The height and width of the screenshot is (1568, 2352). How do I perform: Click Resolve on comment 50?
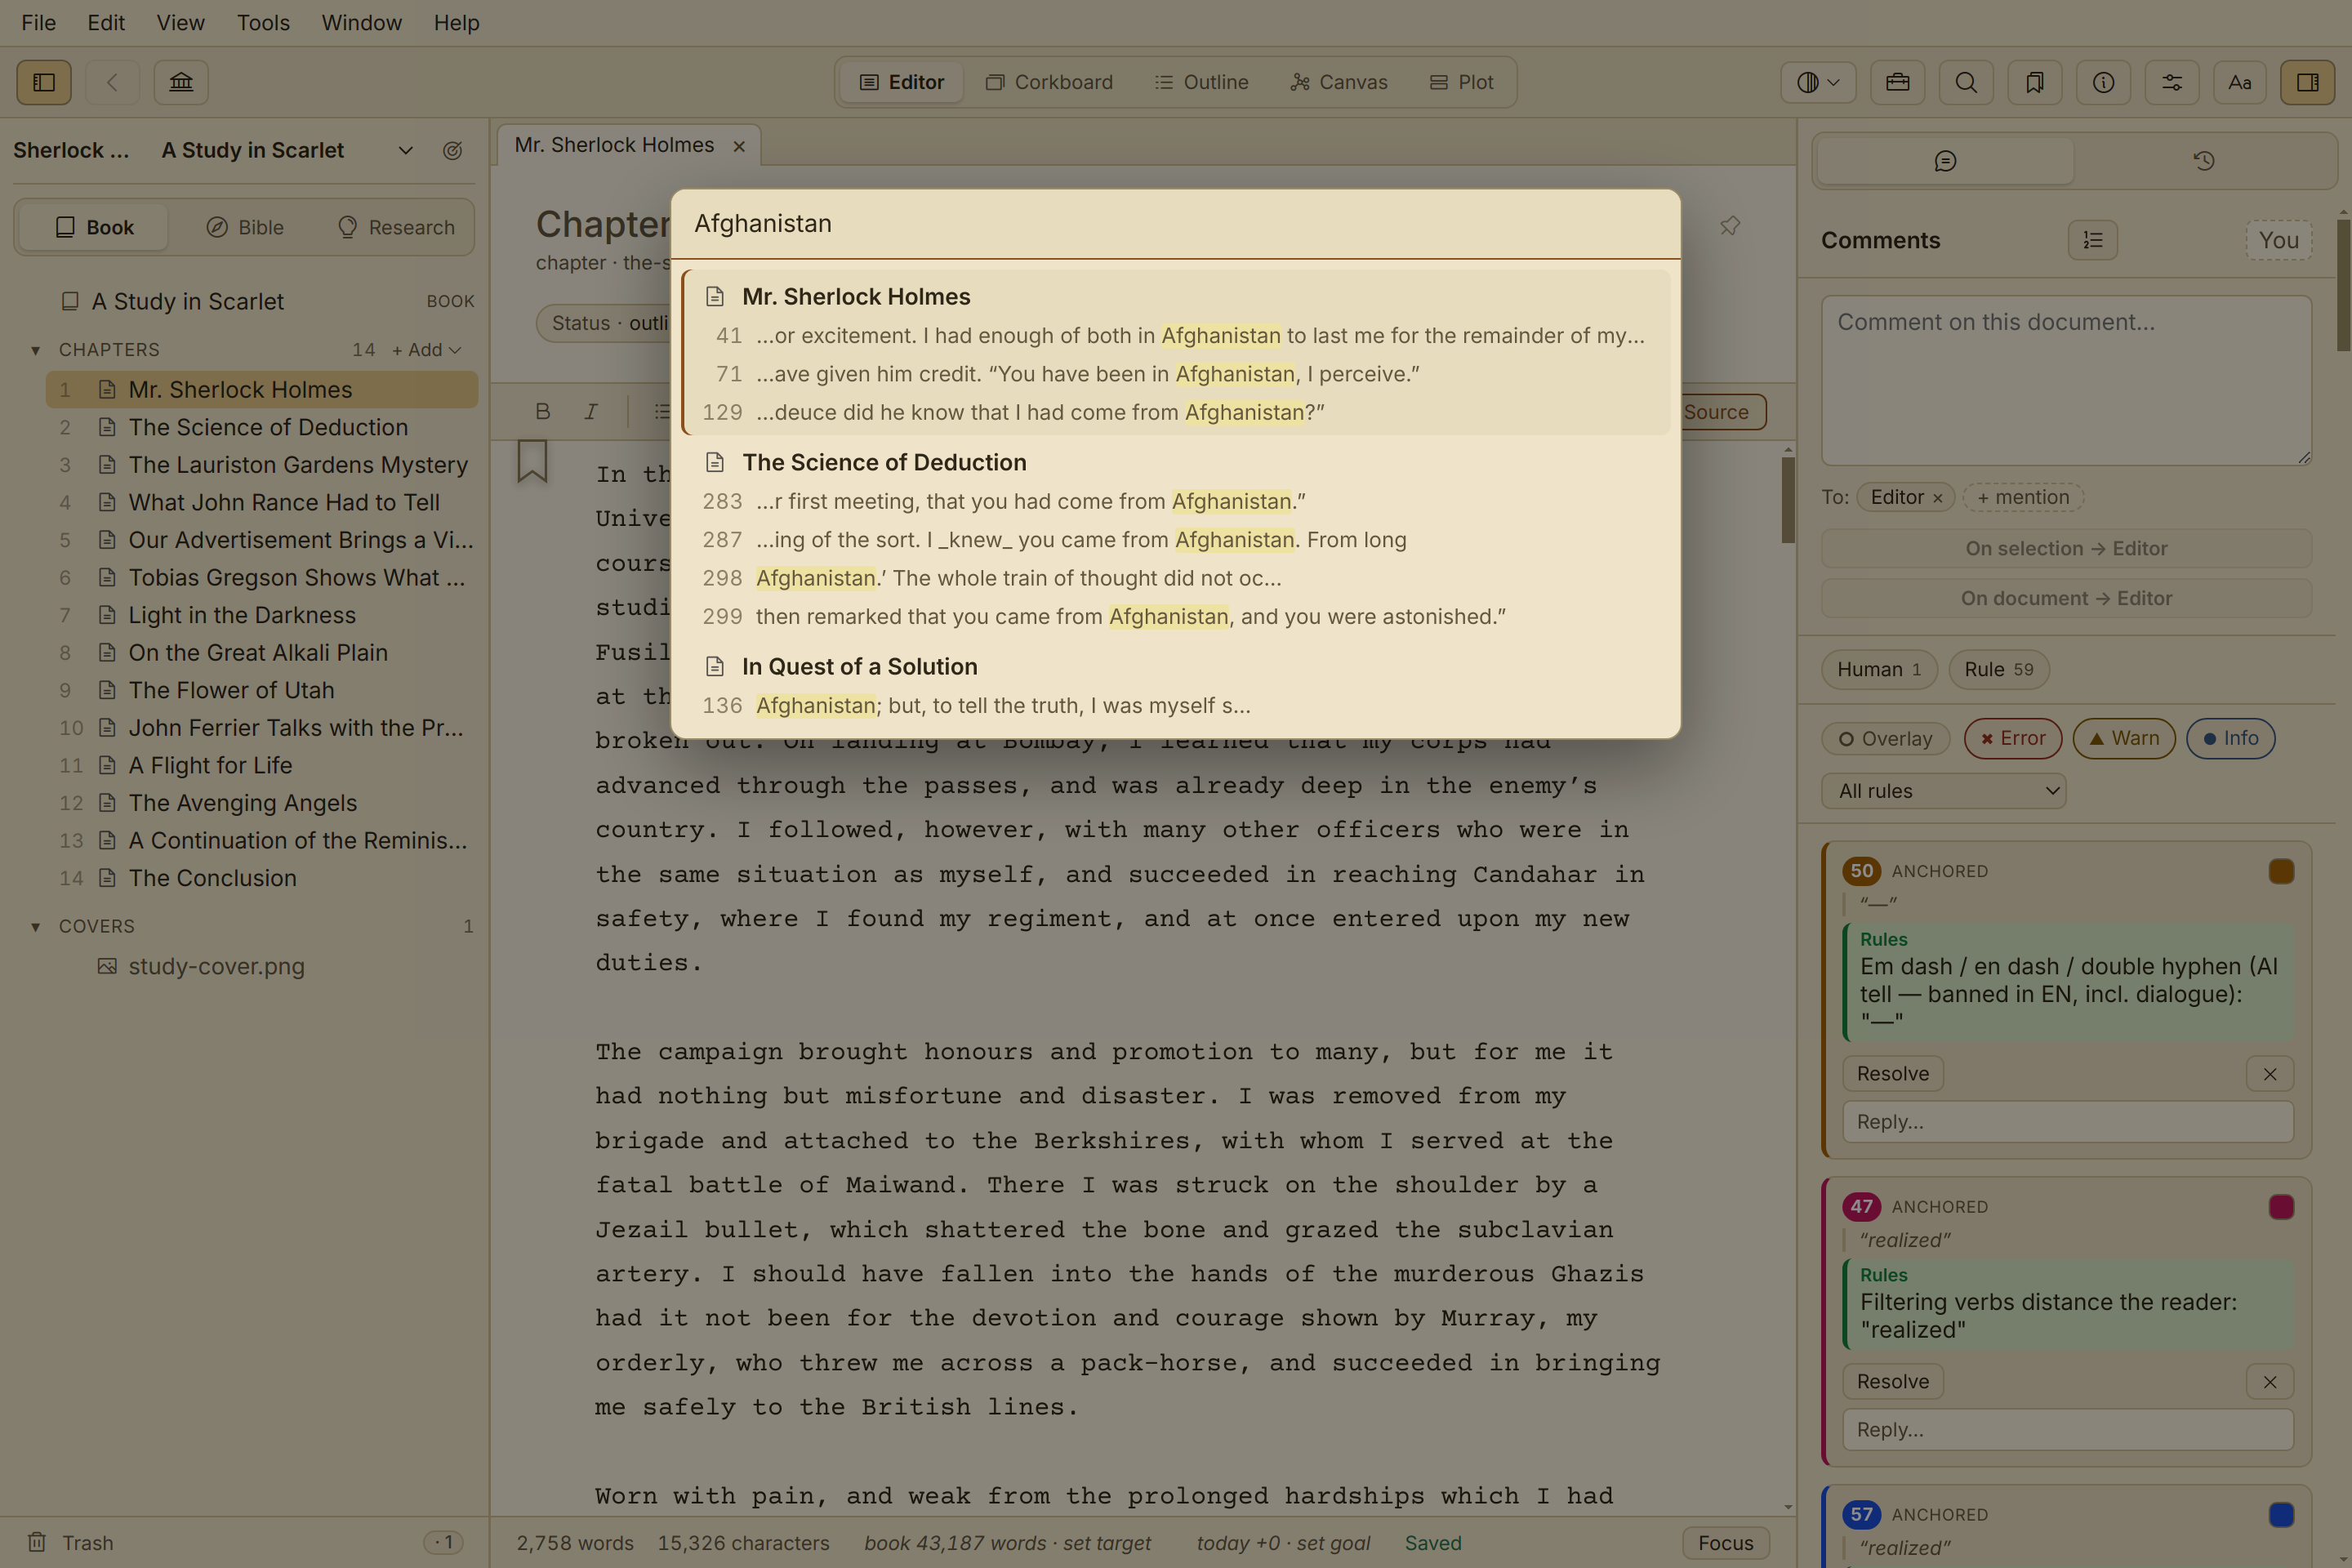(x=1893, y=1073)
